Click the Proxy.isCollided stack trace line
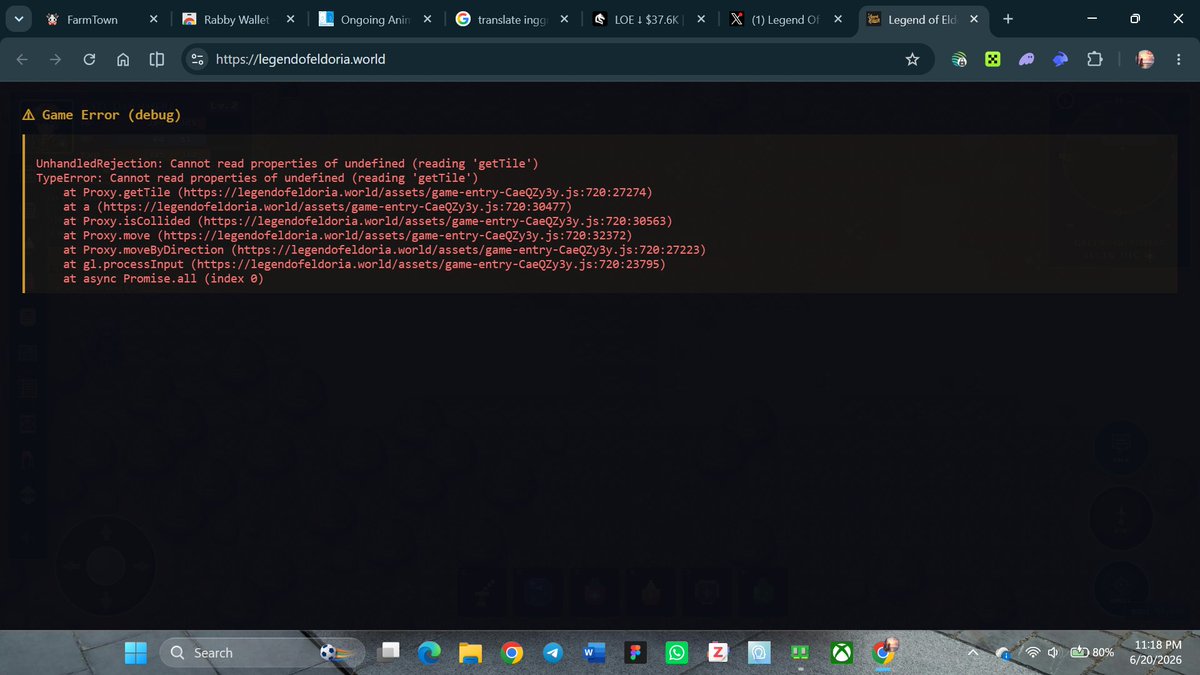Viewport: 1200px width, 675px height. (x=368, y=221)
